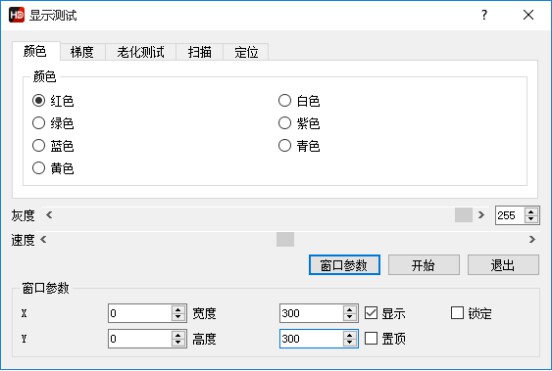Click the help question mark icon
552x371 pixels.
[484, 15]
